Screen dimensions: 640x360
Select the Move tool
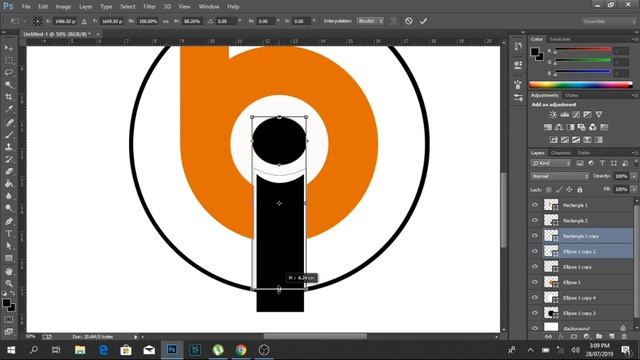pos(9,48)
